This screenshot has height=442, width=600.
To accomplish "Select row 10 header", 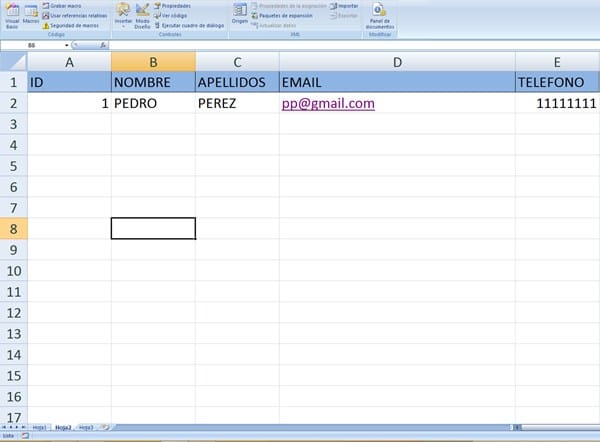I will pyautogui.click(x=13, y=271).
